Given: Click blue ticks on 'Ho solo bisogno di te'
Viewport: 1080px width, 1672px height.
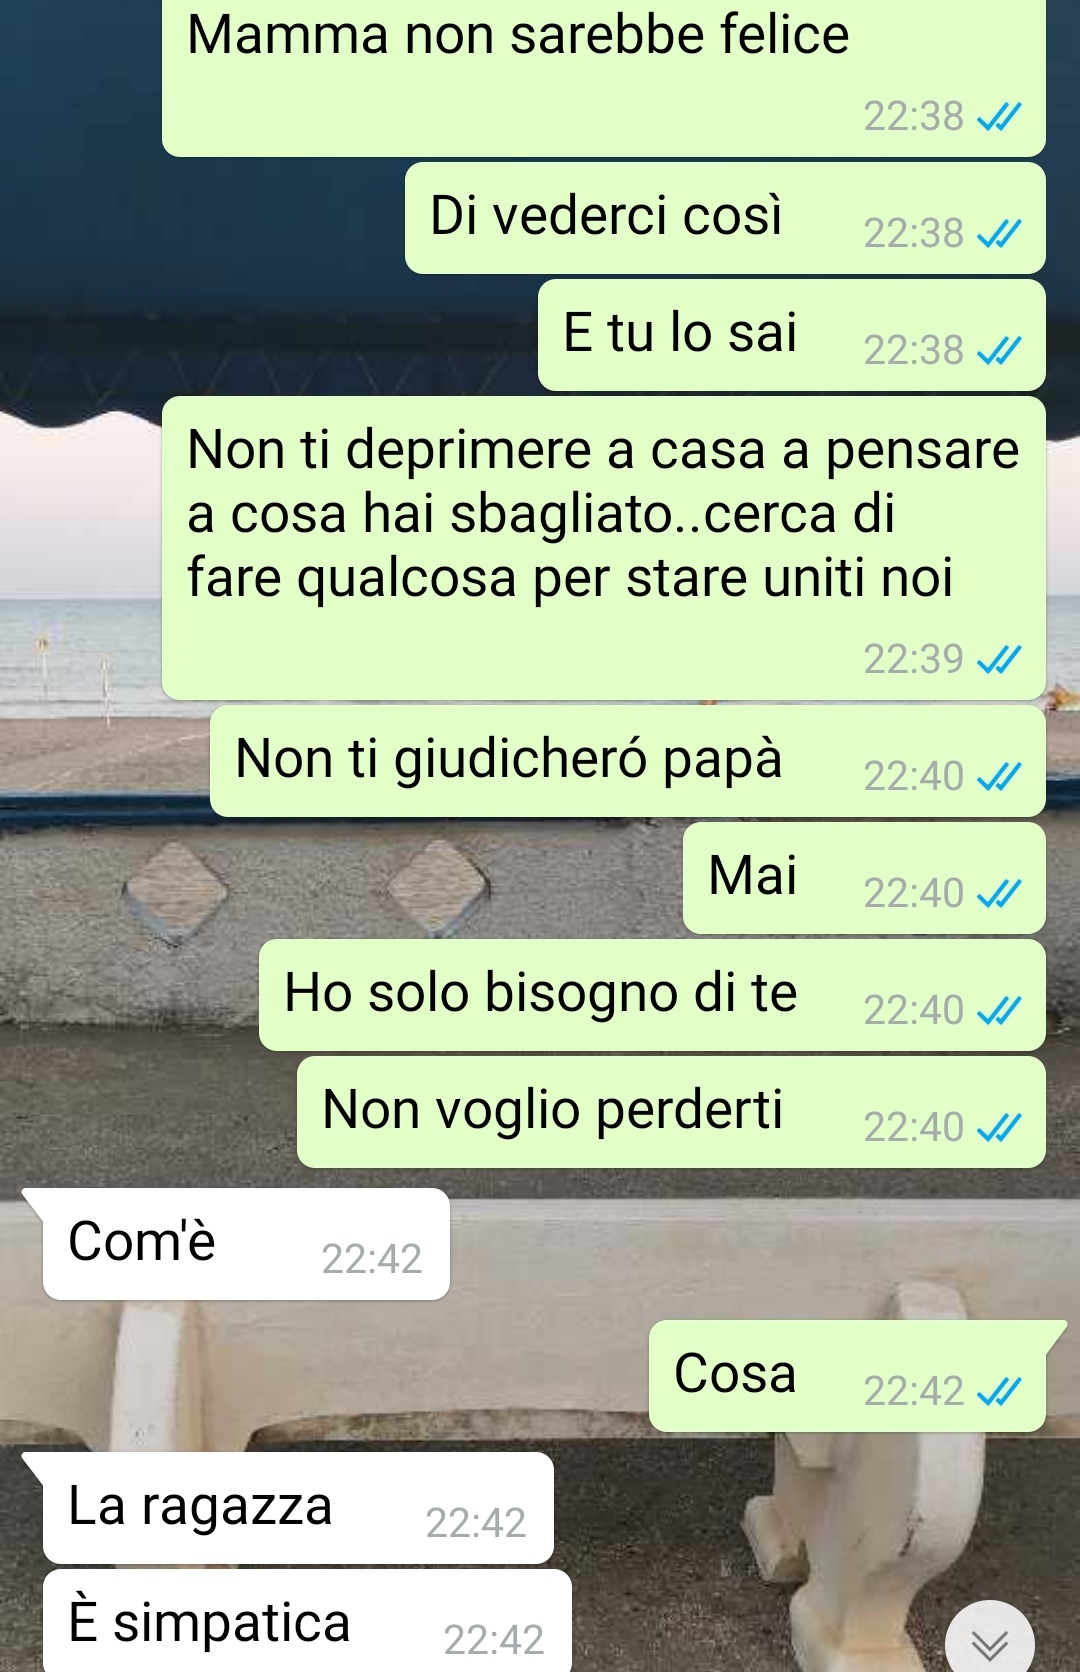Looking at the screenshot, I should click(x=999, y=1012).
